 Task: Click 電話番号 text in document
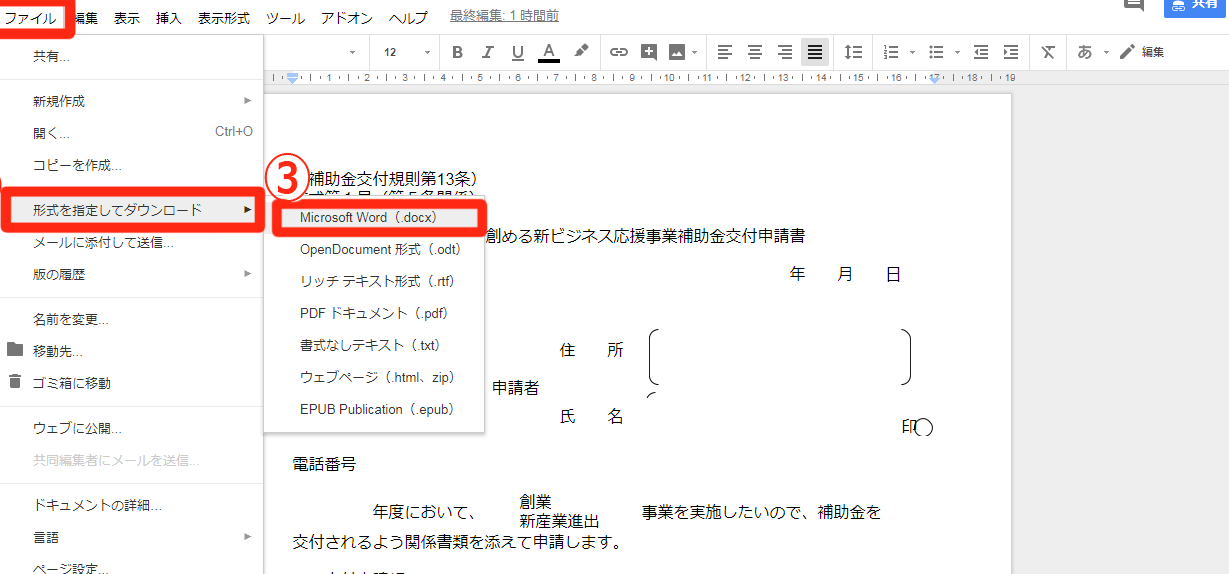click(324, 464)
